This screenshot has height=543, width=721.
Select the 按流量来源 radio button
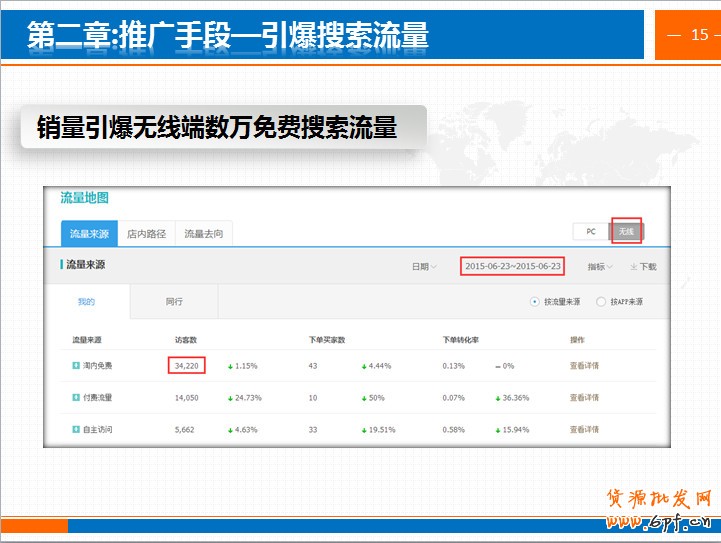[536, 302]
